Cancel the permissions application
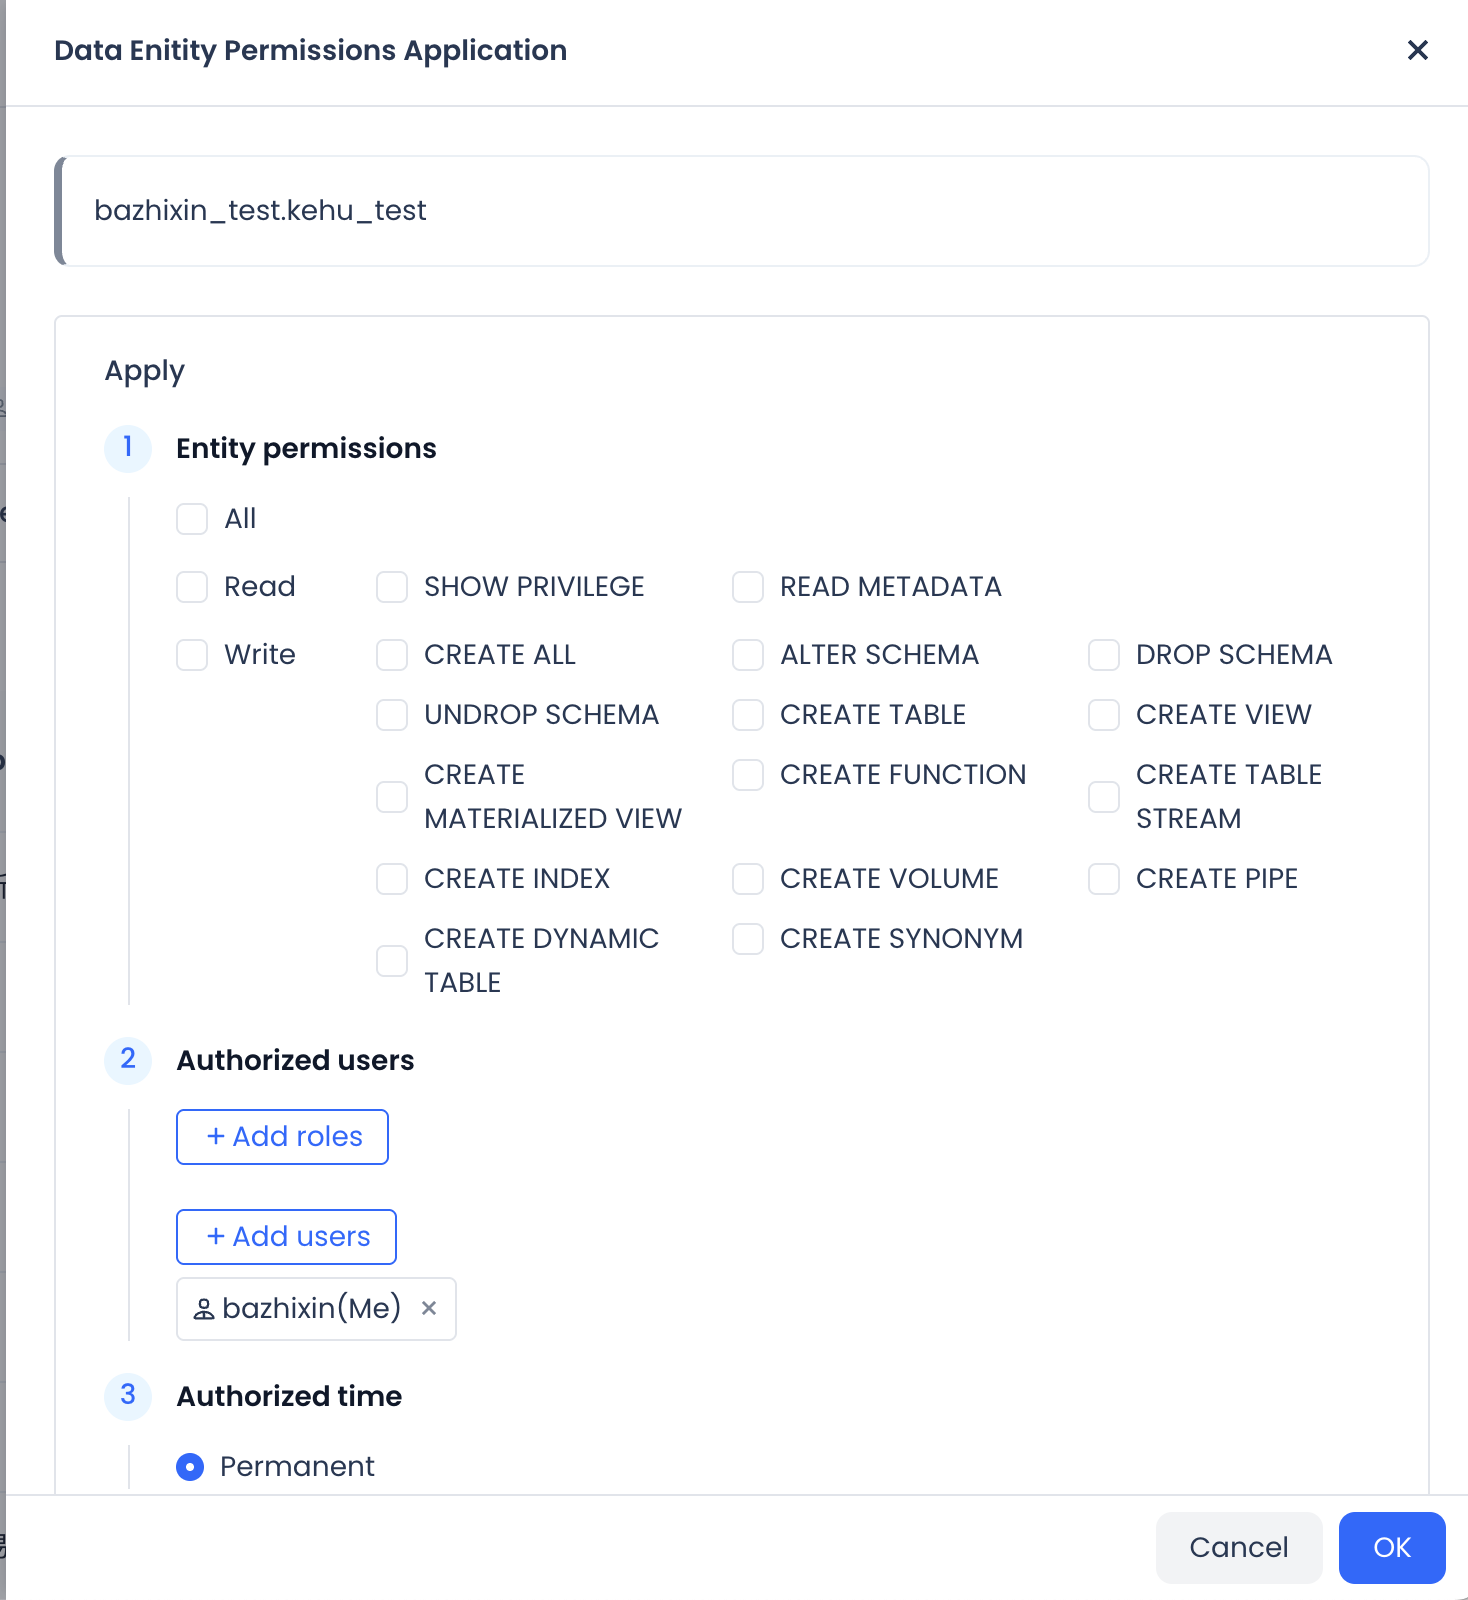1468x1600 pixels. 1238,1548
